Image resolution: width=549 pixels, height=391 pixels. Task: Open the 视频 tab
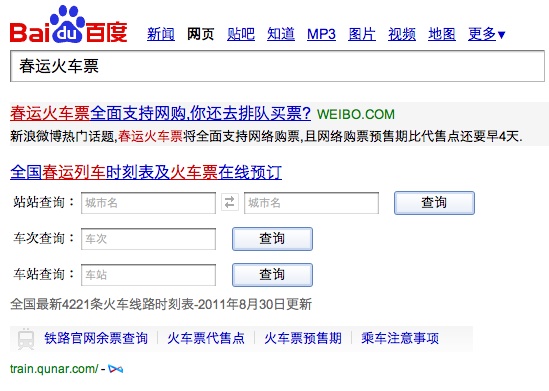[402, 34]
